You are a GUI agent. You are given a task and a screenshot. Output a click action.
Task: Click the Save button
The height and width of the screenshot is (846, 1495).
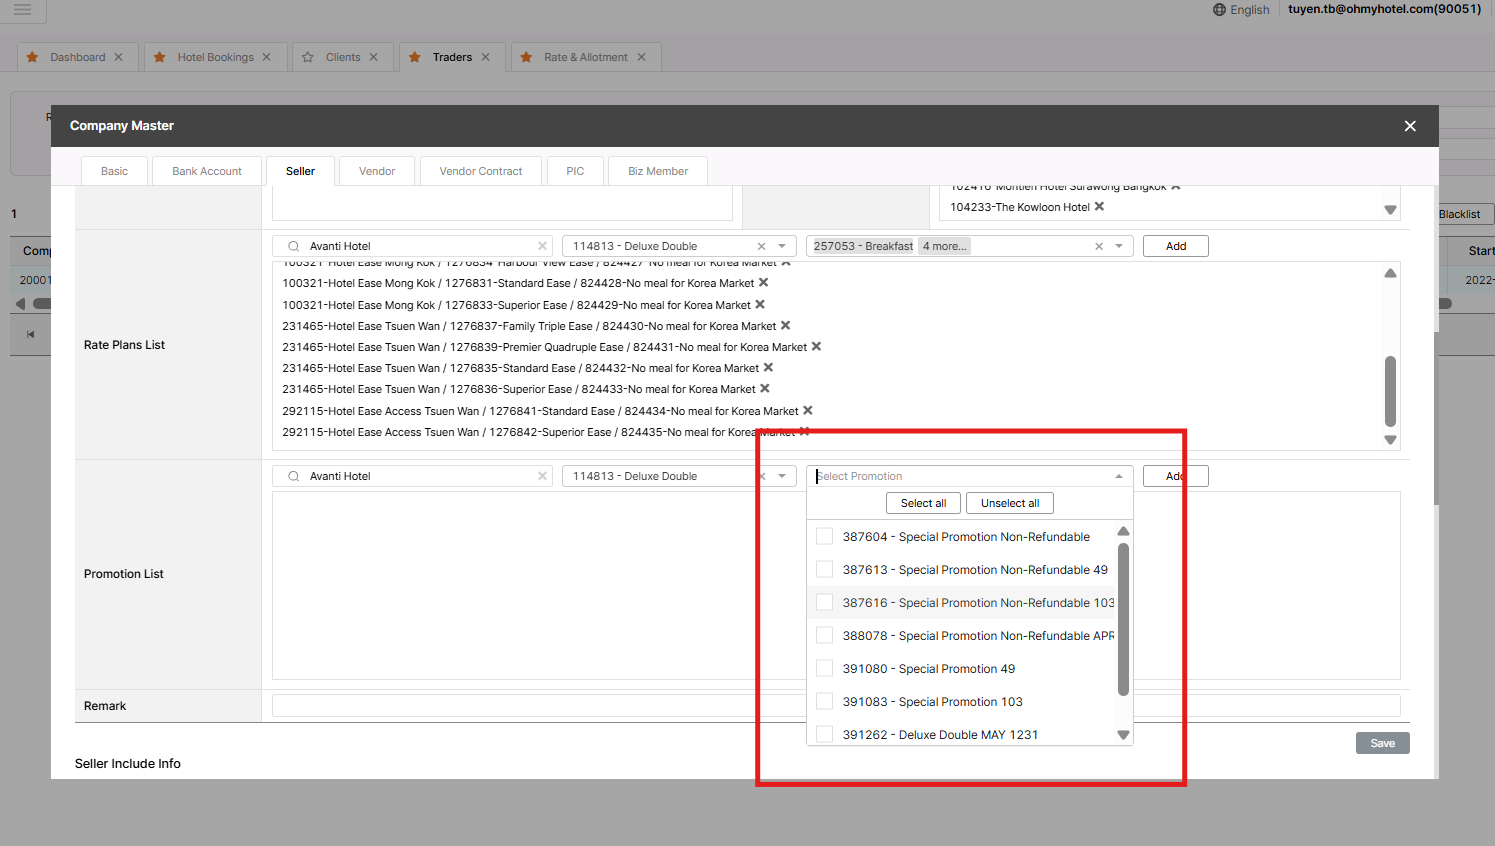pos(1382,743)
